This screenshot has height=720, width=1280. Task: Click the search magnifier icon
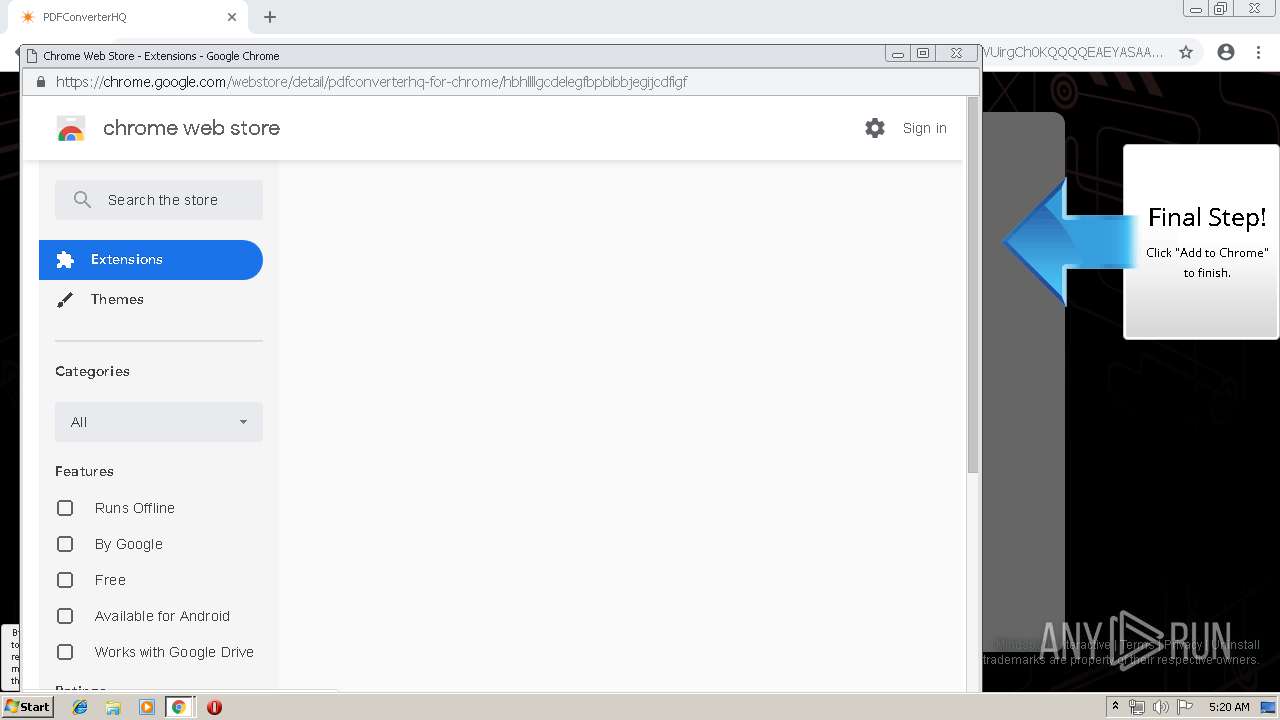[x=83, y=200]
